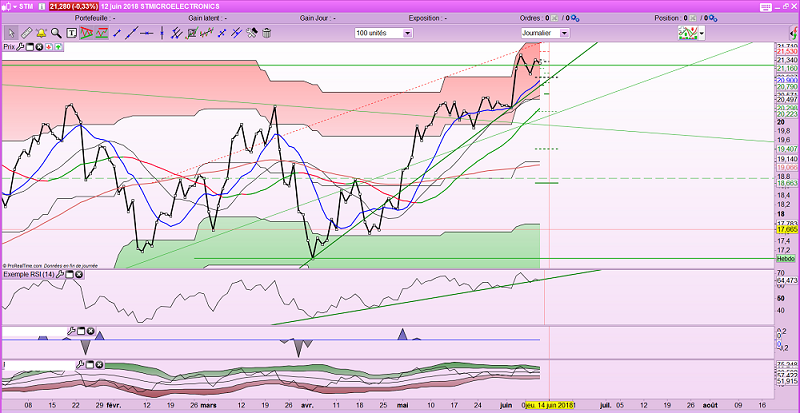Image resolution: width=800 pixels, height=413 pixels.
Task: Click the keyboard icon in title bar
Action: tap(765, 6)
